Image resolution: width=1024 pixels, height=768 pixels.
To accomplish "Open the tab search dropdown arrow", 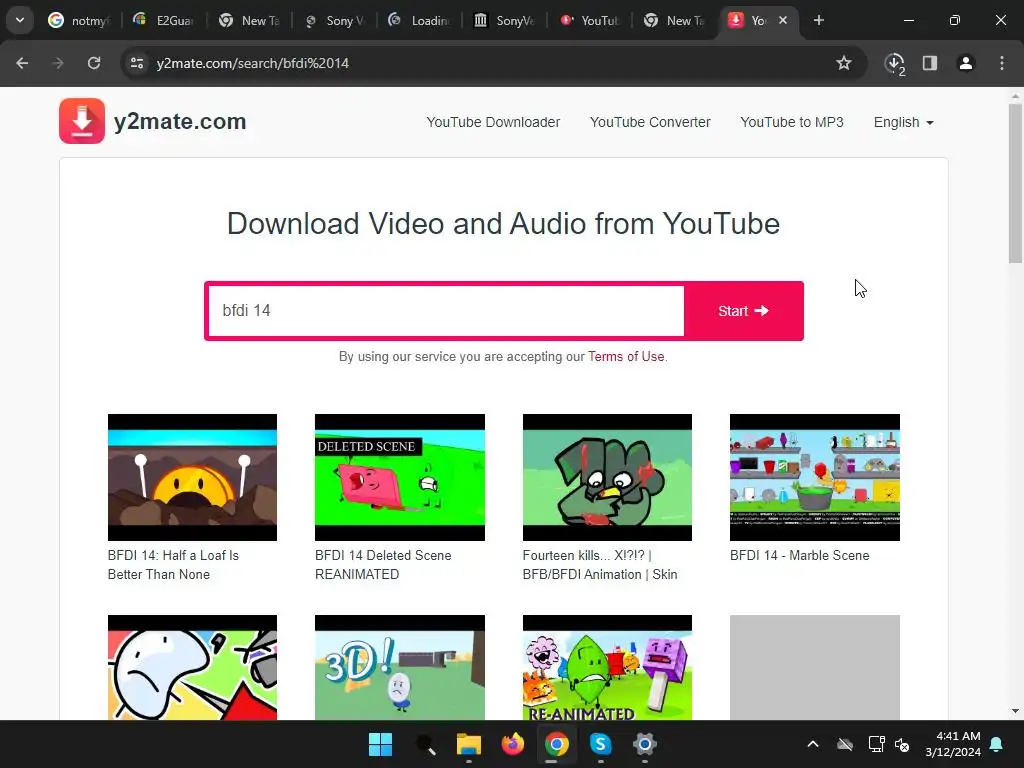I will pyautogui.click(x=20, y=20).
